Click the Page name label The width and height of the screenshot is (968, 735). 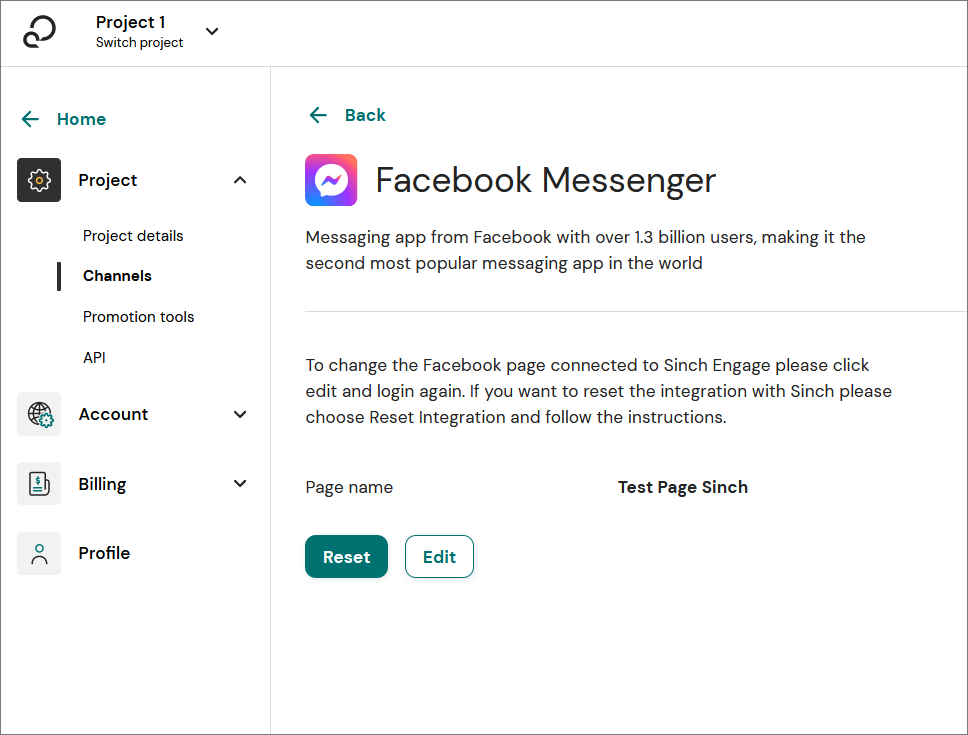pyautogui.click(x=349, y=488)
